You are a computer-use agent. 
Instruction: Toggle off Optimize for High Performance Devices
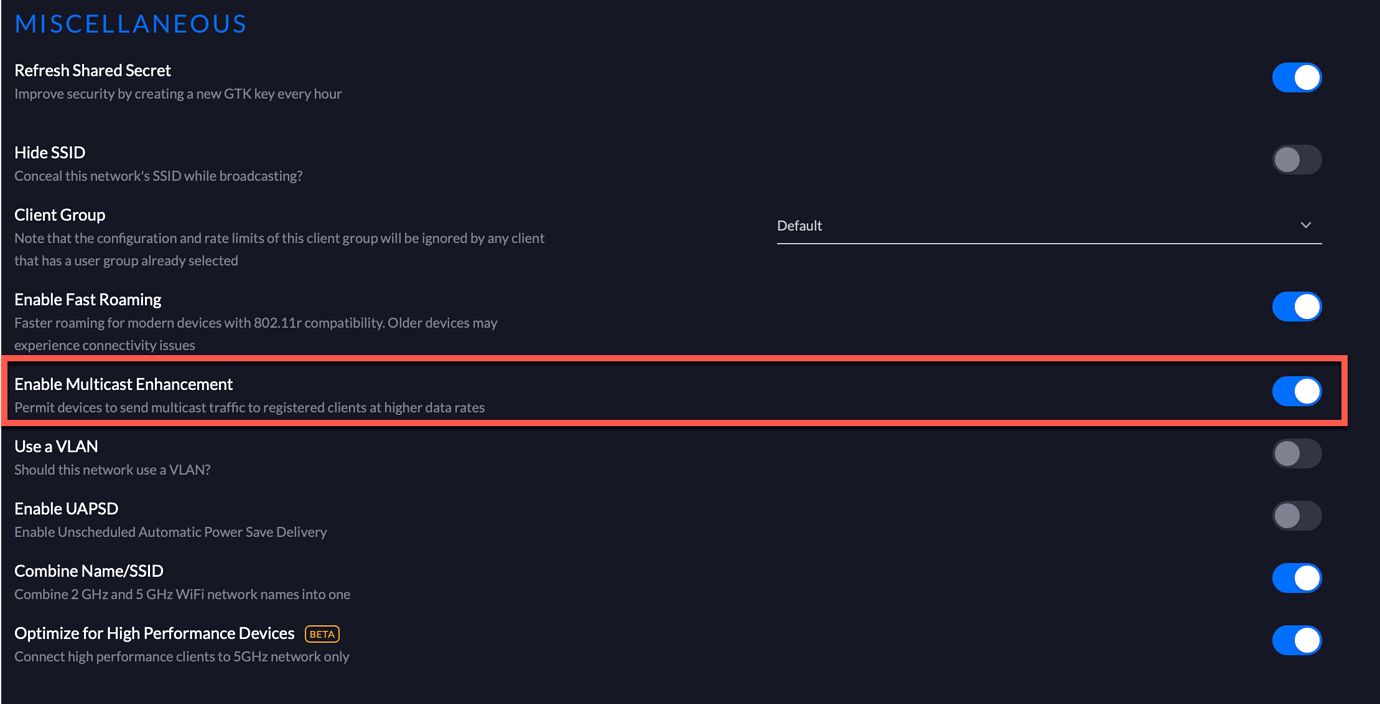pos(1297,640)
